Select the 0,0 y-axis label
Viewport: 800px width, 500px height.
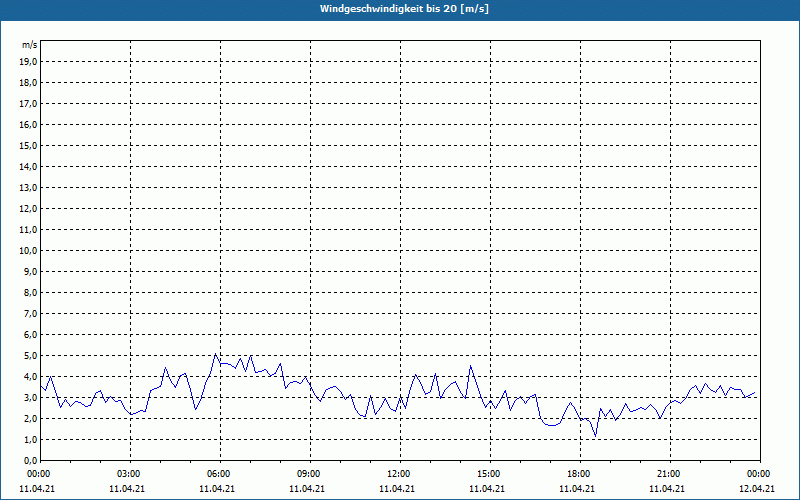30,460
